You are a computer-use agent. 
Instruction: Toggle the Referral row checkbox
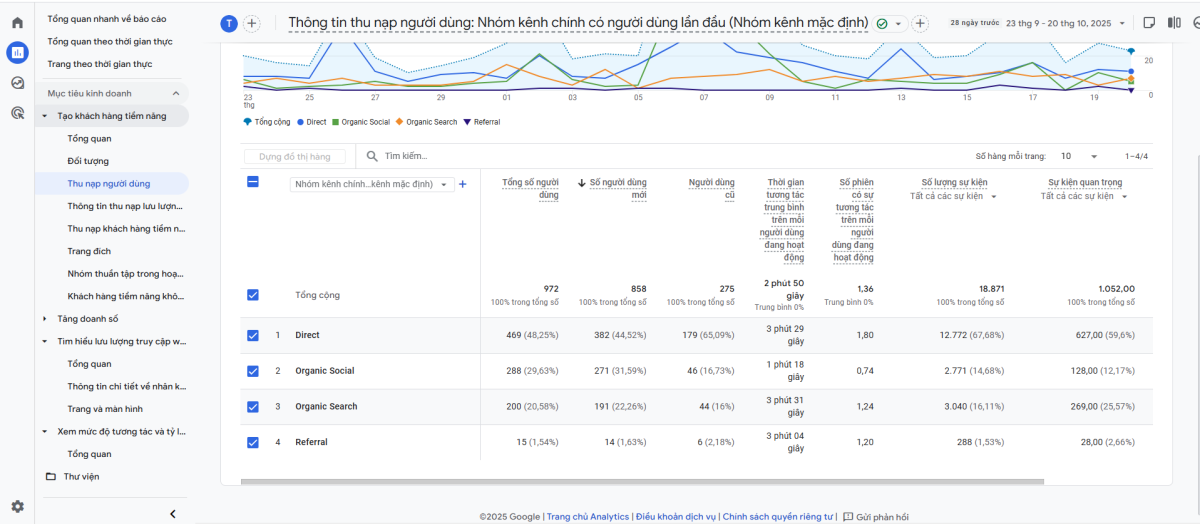[x=253, y=442]
